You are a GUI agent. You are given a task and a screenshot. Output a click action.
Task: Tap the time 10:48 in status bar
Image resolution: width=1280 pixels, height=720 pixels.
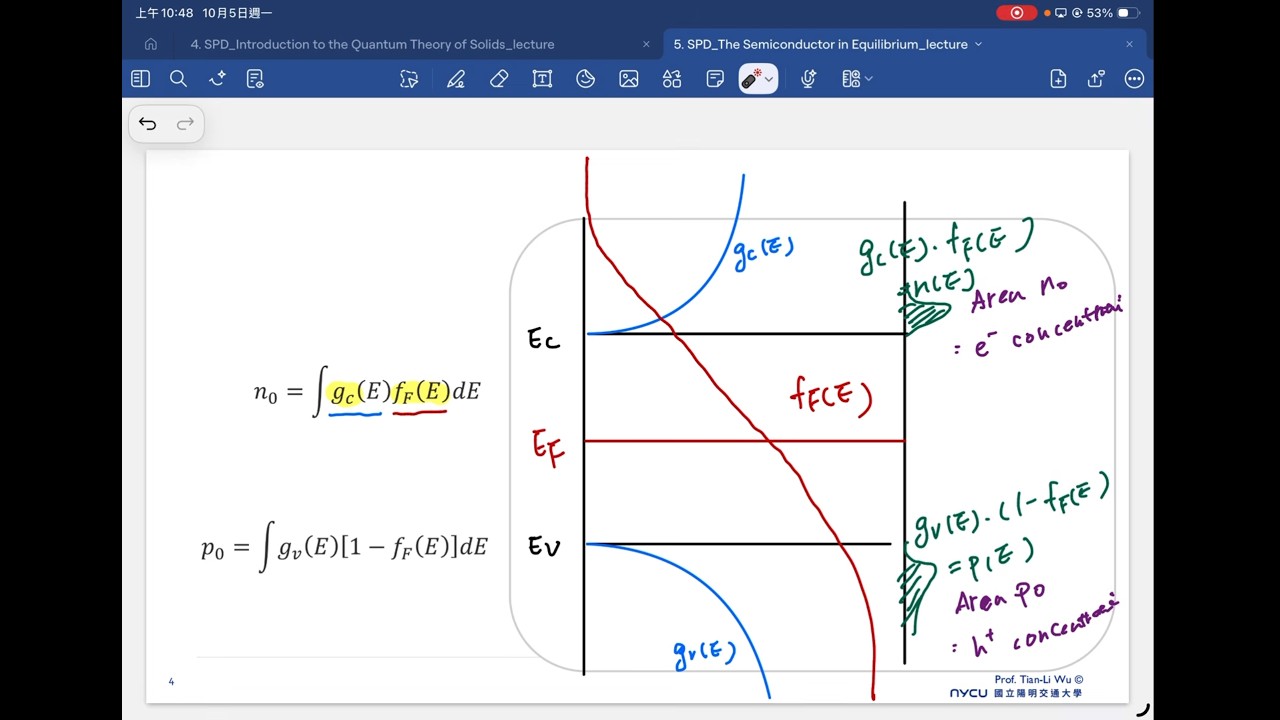(x=165, y=13)
